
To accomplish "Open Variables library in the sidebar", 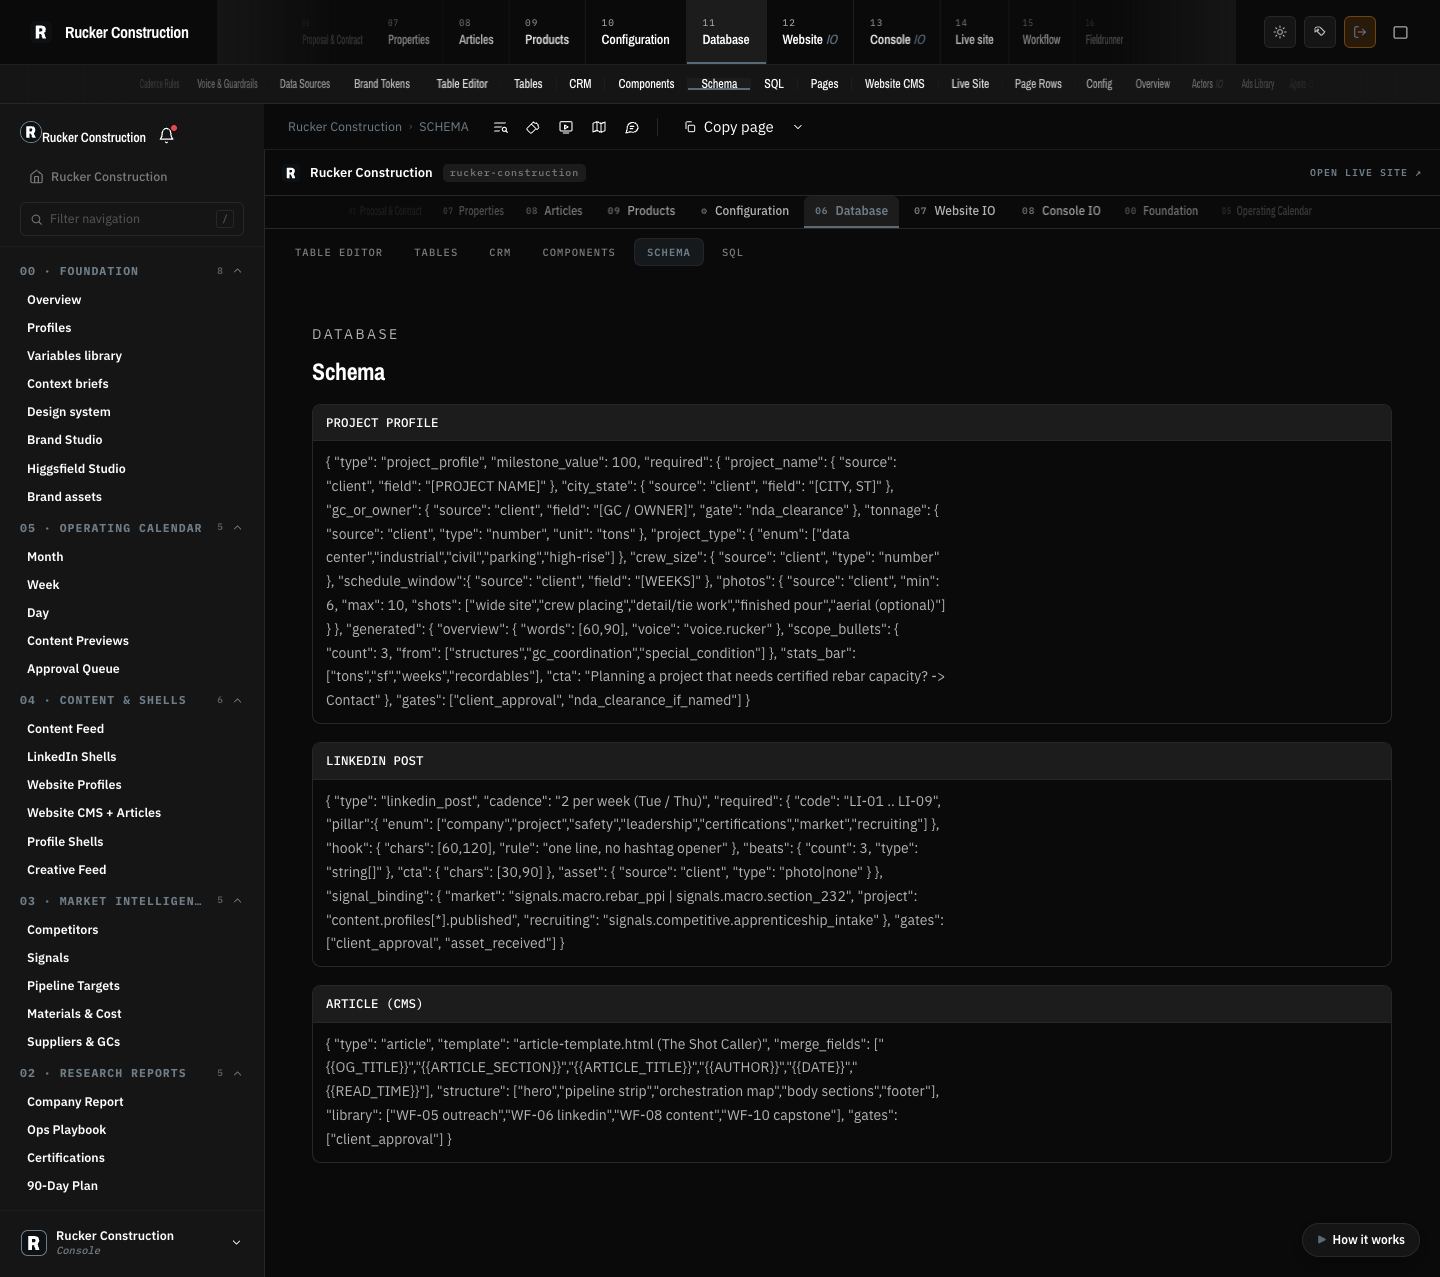I will coord(74,356).
